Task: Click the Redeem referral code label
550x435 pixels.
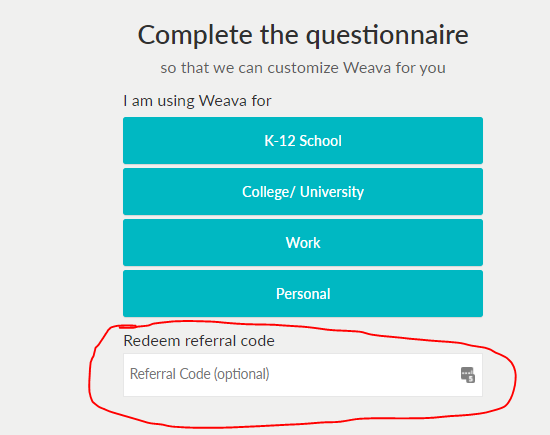Action: click(x=199, y=341)
